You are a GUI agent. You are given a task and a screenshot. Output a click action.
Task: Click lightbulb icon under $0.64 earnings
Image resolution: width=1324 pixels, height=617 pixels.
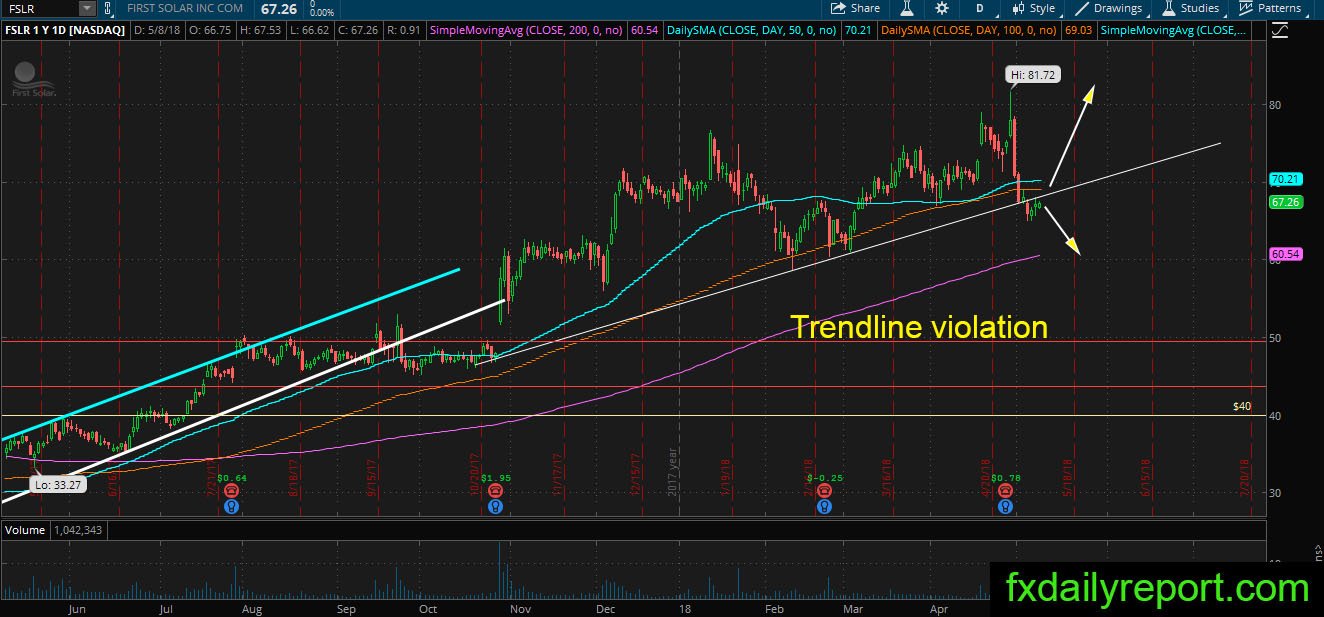tap(231, 506)
